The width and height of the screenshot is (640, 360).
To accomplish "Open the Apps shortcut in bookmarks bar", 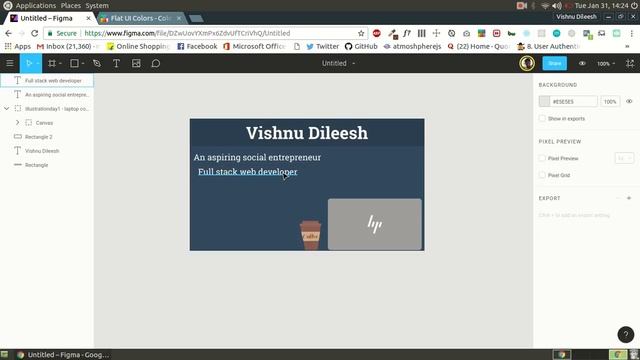I will [18, 47].
